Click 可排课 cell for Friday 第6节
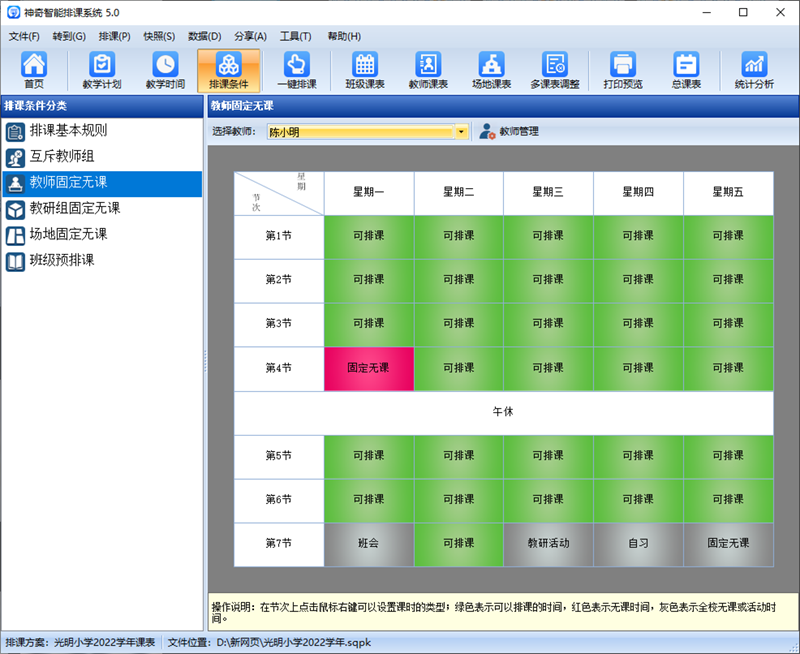Image resolution: width=800 pixels, height=654 pixels. [x=728, y=500]
